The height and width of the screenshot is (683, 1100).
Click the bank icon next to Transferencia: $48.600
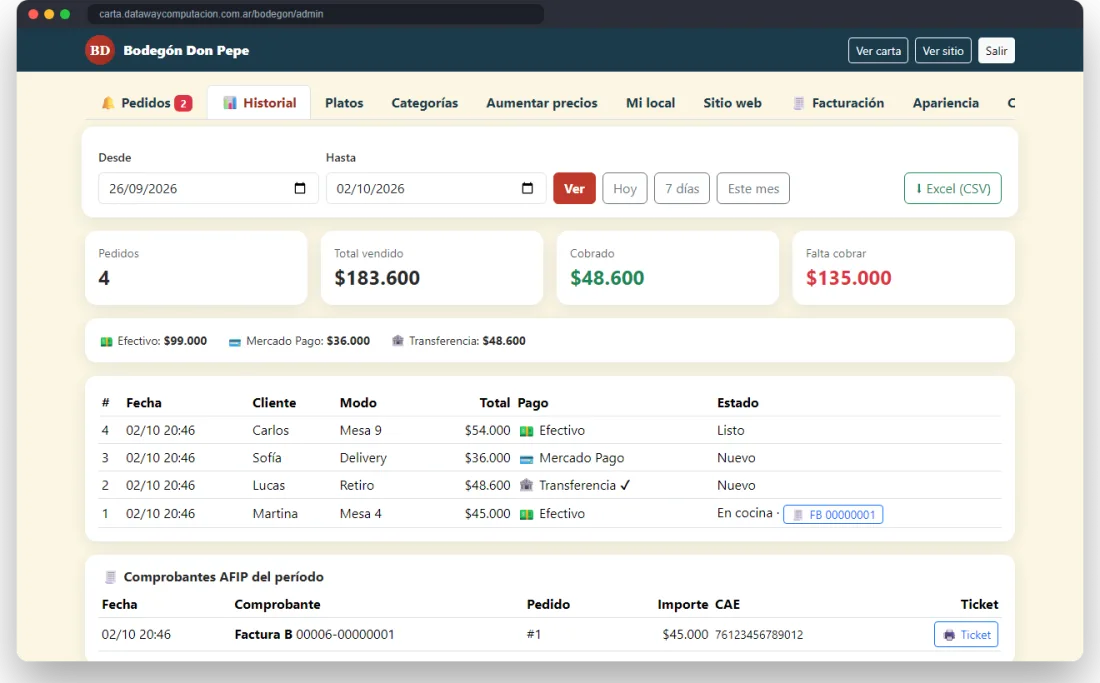(x=398, y=341)
